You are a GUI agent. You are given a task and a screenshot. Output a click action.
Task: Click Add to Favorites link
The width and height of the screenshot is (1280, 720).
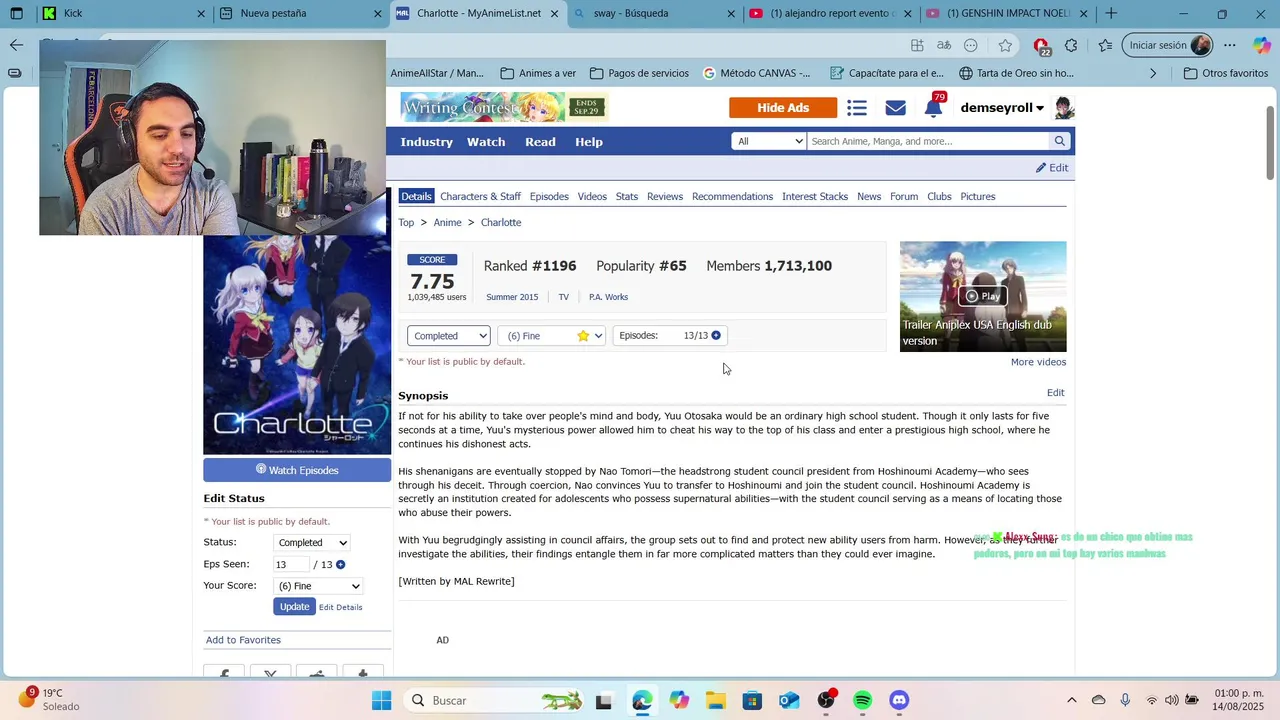point(243,640)
